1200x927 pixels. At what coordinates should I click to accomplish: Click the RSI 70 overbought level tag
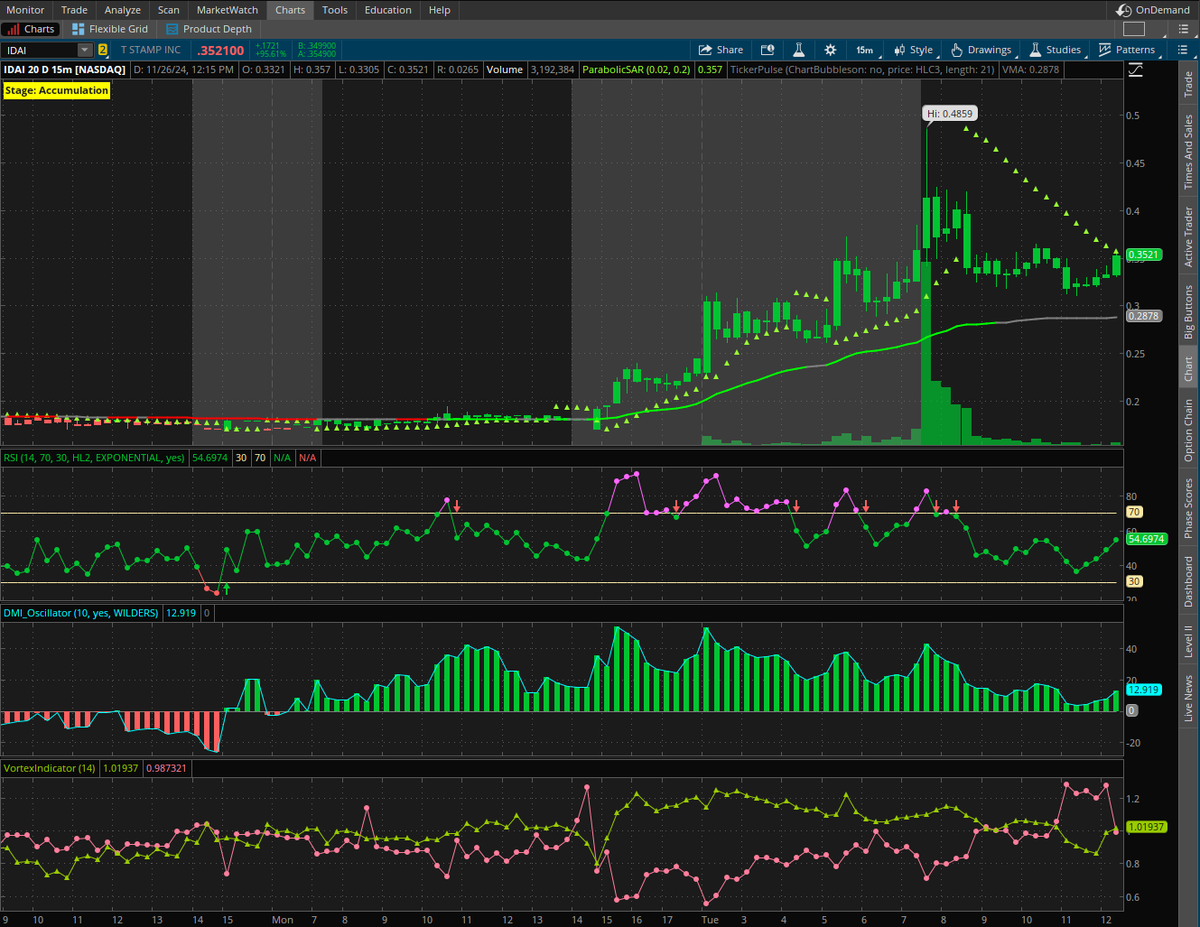coord(1134,512)
